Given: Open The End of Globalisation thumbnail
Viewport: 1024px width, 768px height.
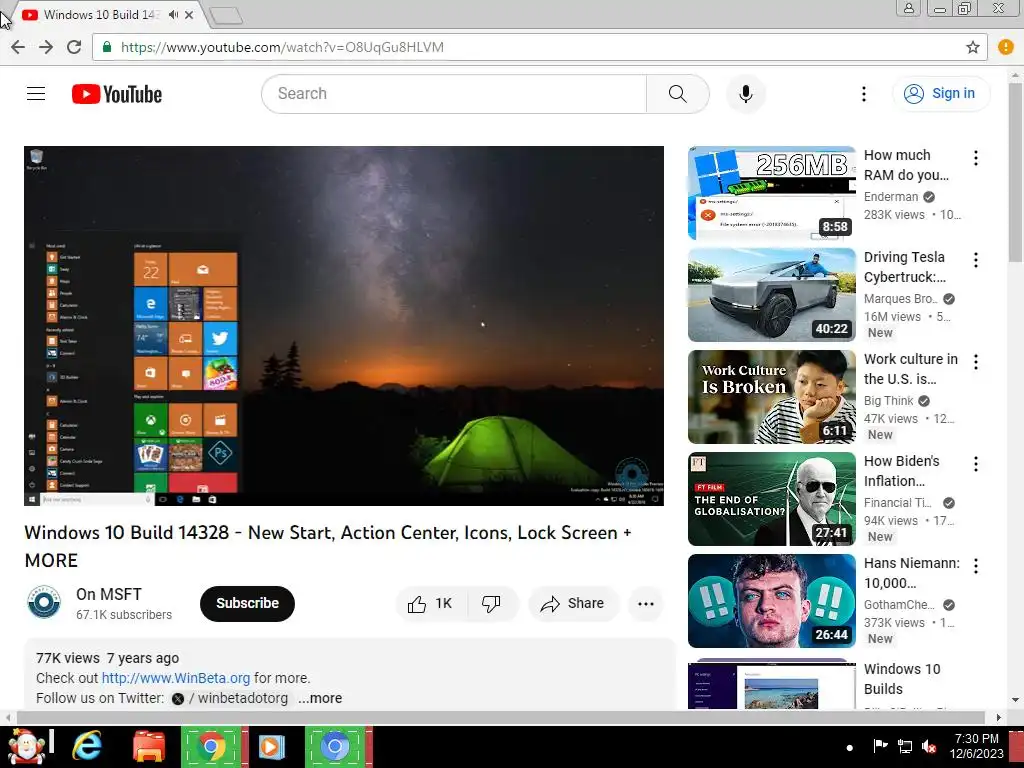Looking at the screenshot, I should coord(771,499).
